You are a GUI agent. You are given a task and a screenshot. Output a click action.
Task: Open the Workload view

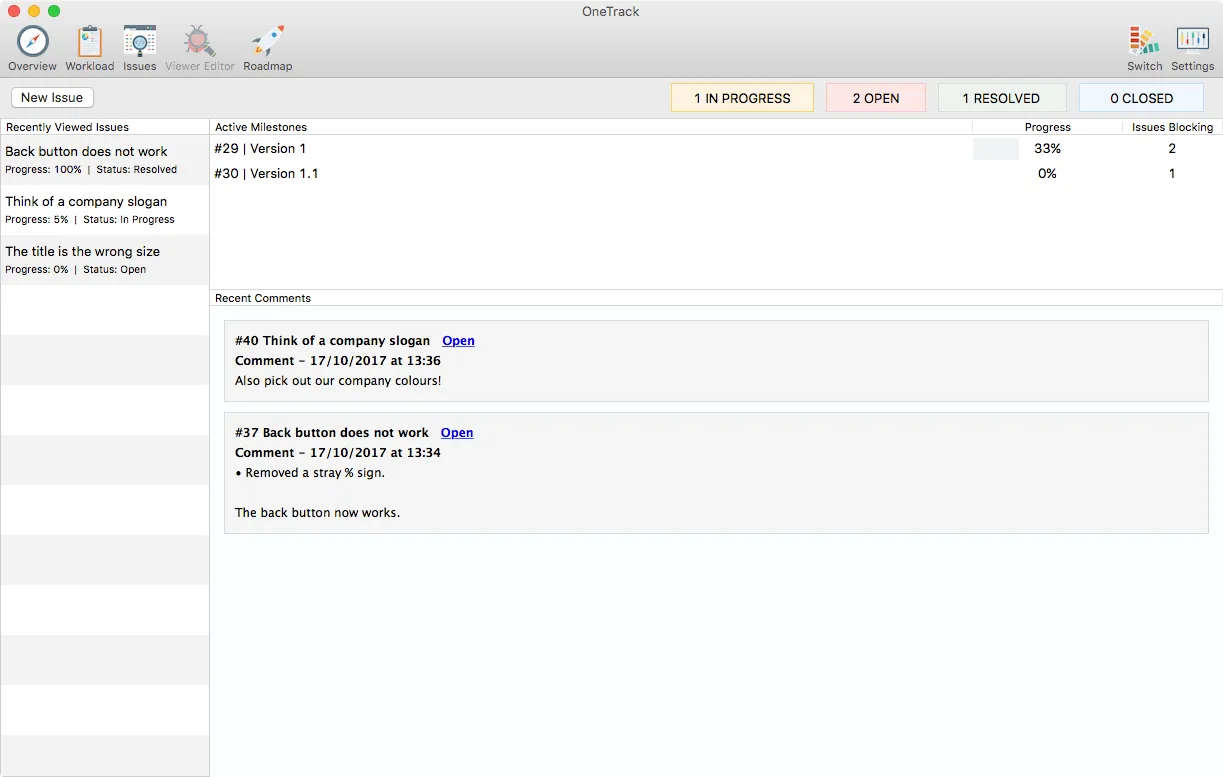pyautogui.click(x=89, y=46)
